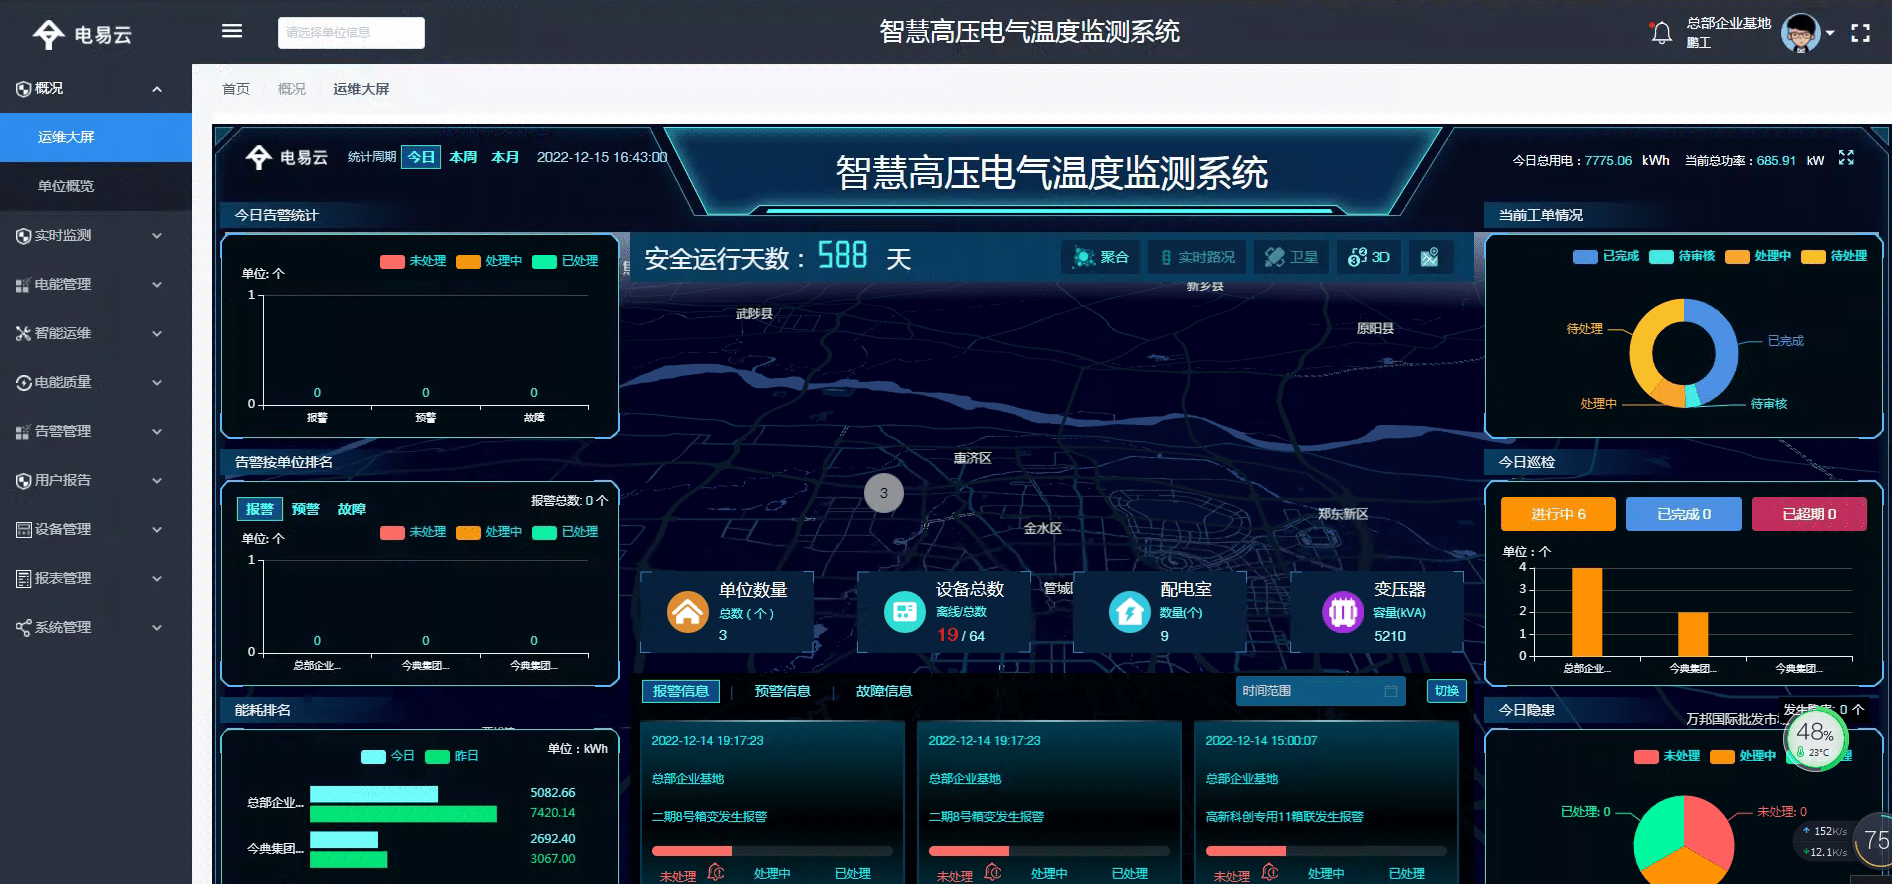
Task: Switch map to 卫星 satellite view
Action: click(1291, 257)
